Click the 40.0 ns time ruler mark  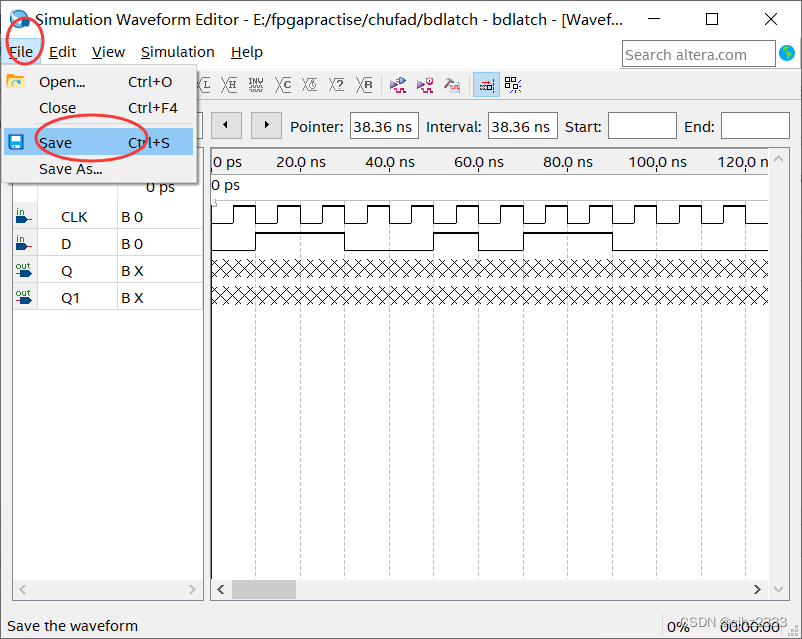tap(390, 162)
